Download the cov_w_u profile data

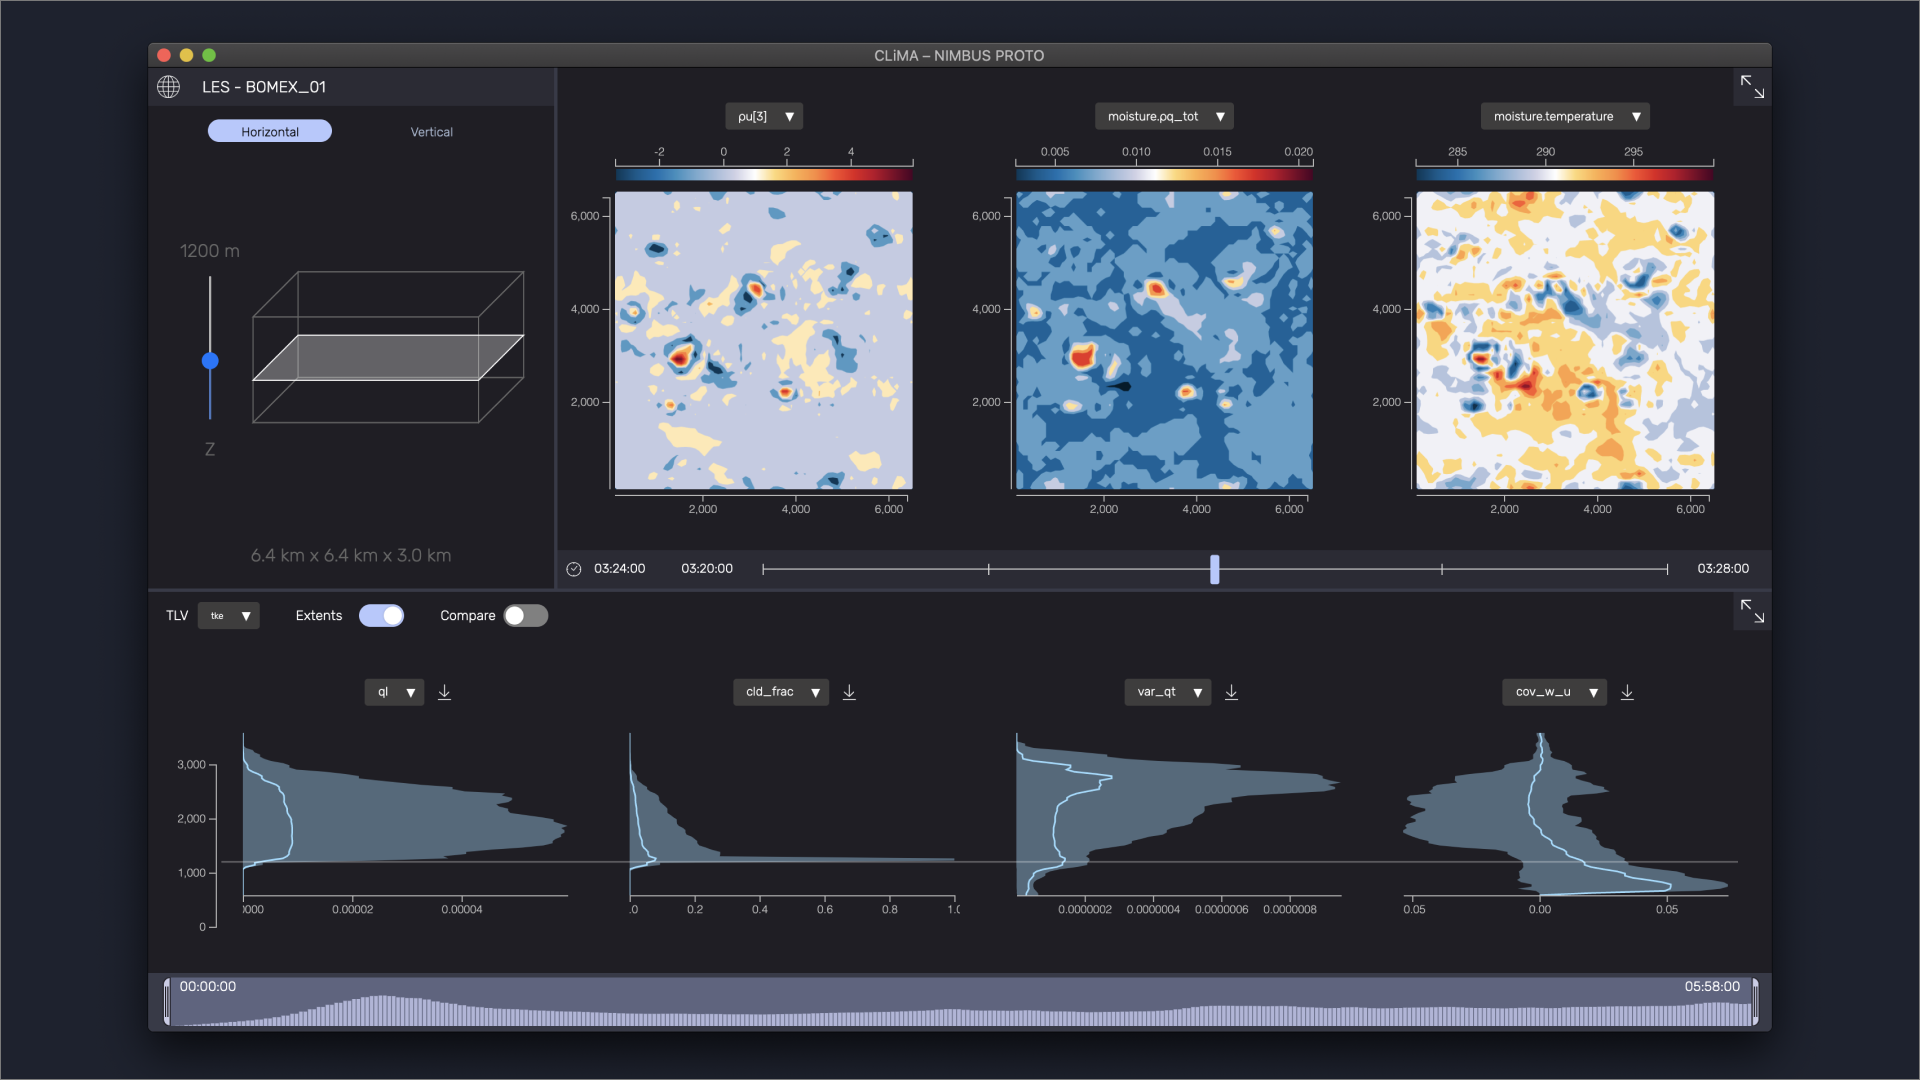coord(1627,692)
